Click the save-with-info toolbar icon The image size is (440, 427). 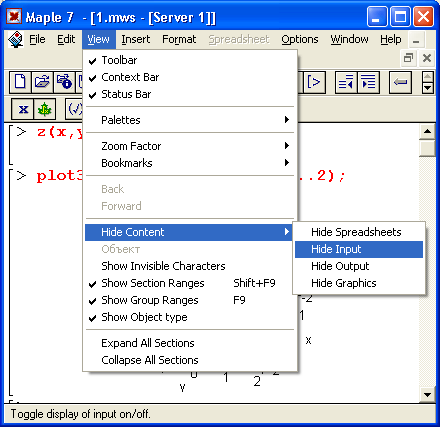pos(64,82)
